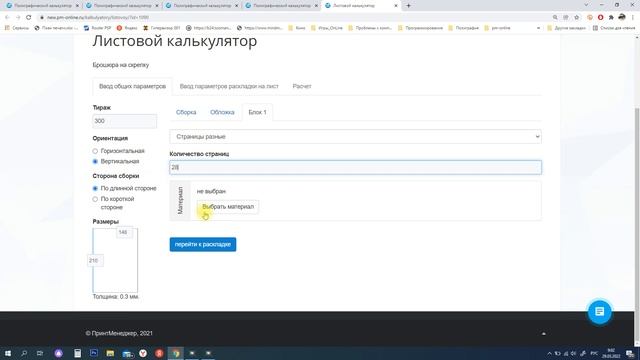Bookmark this page with the star icon
This screenshot has width=640, height=360.
pyautogui.click(x=576, y=18)
